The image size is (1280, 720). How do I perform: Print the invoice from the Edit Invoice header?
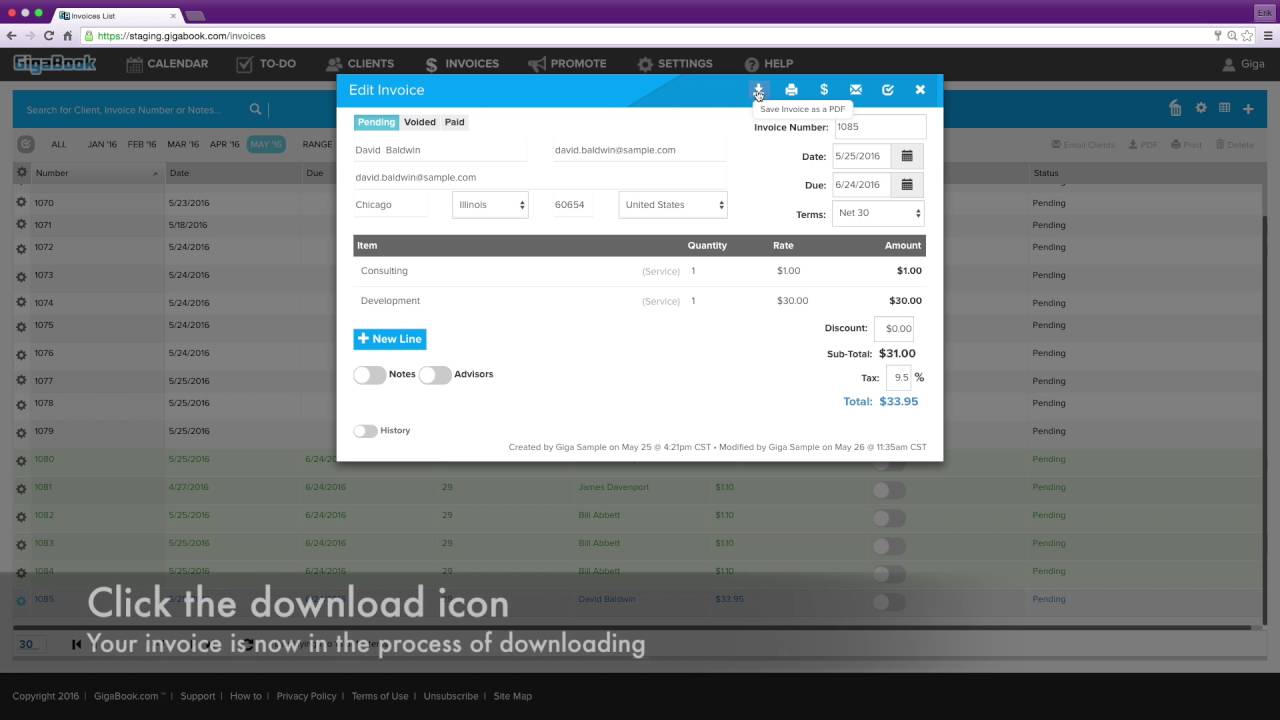(x=791, y=90)
